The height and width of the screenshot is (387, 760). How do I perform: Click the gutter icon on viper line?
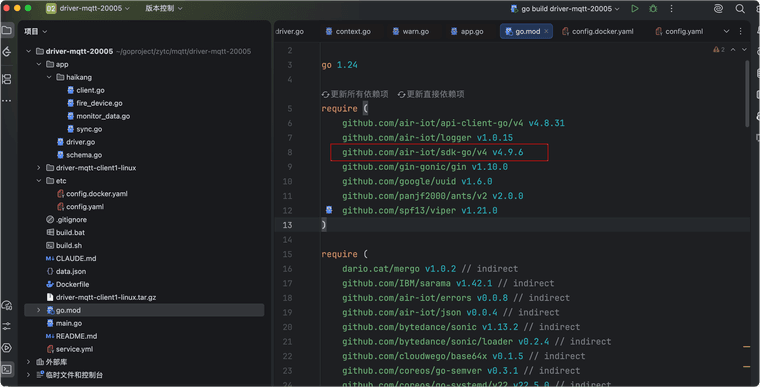[x=329, y=210]
